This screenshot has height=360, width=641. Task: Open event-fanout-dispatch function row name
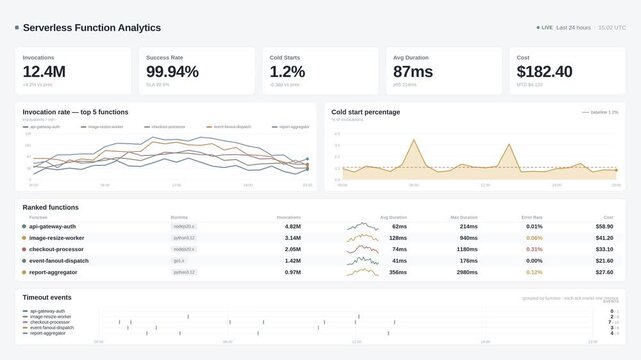pyautogui.click(x=59, y=261)
